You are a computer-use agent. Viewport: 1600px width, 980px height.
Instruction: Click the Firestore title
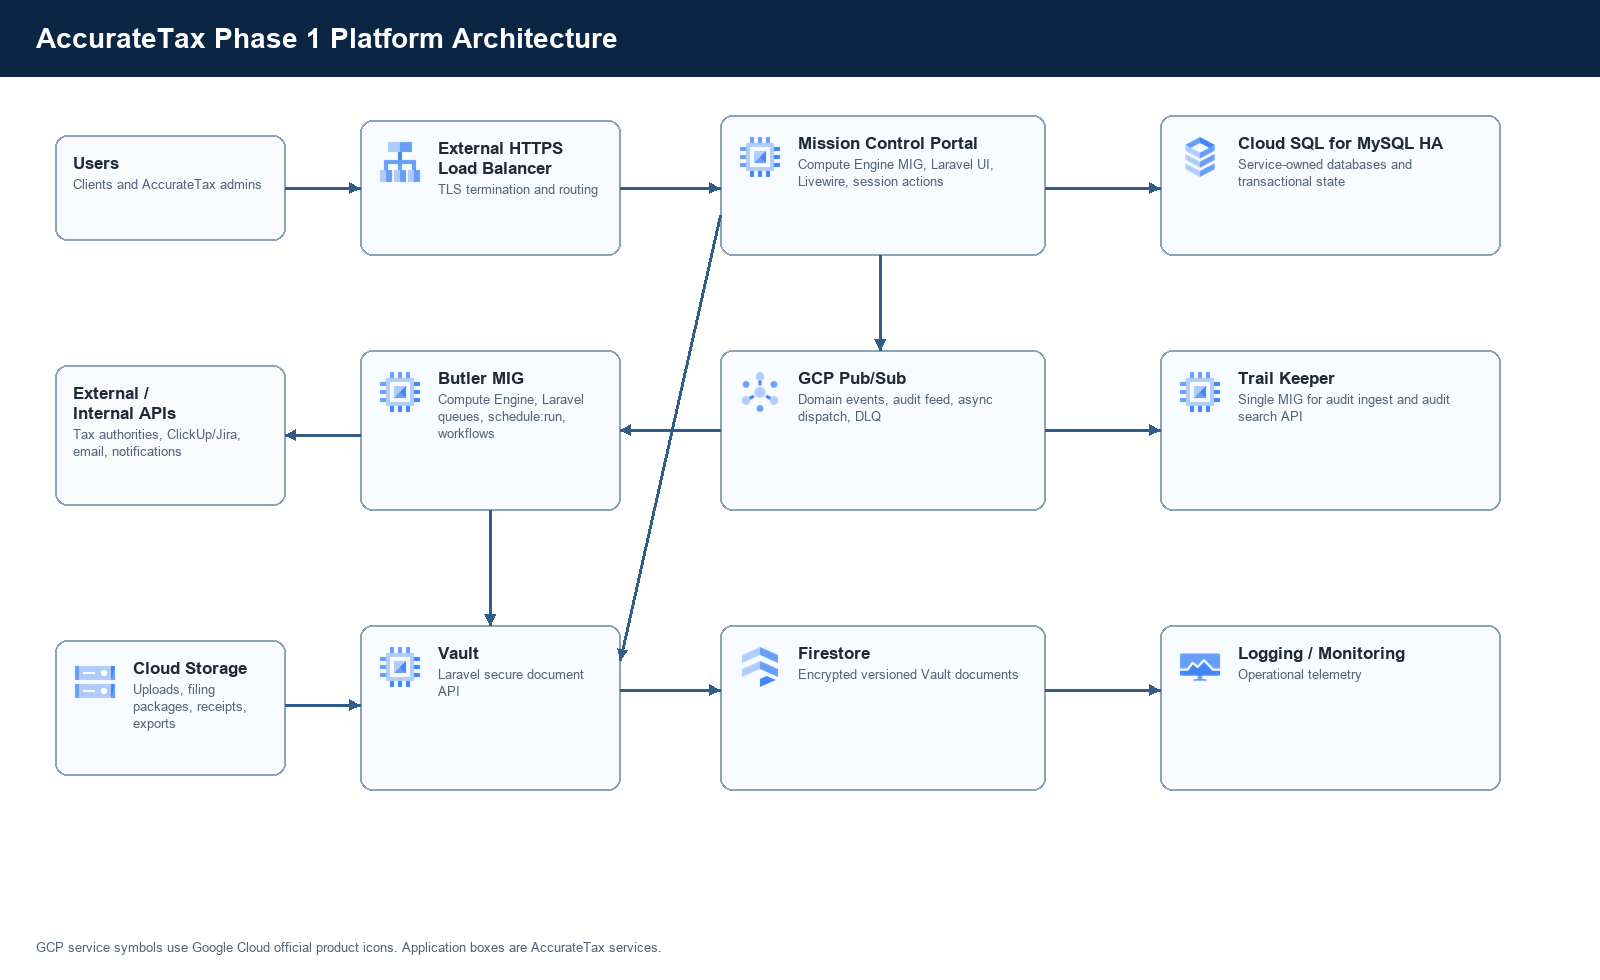coord(834,653)
